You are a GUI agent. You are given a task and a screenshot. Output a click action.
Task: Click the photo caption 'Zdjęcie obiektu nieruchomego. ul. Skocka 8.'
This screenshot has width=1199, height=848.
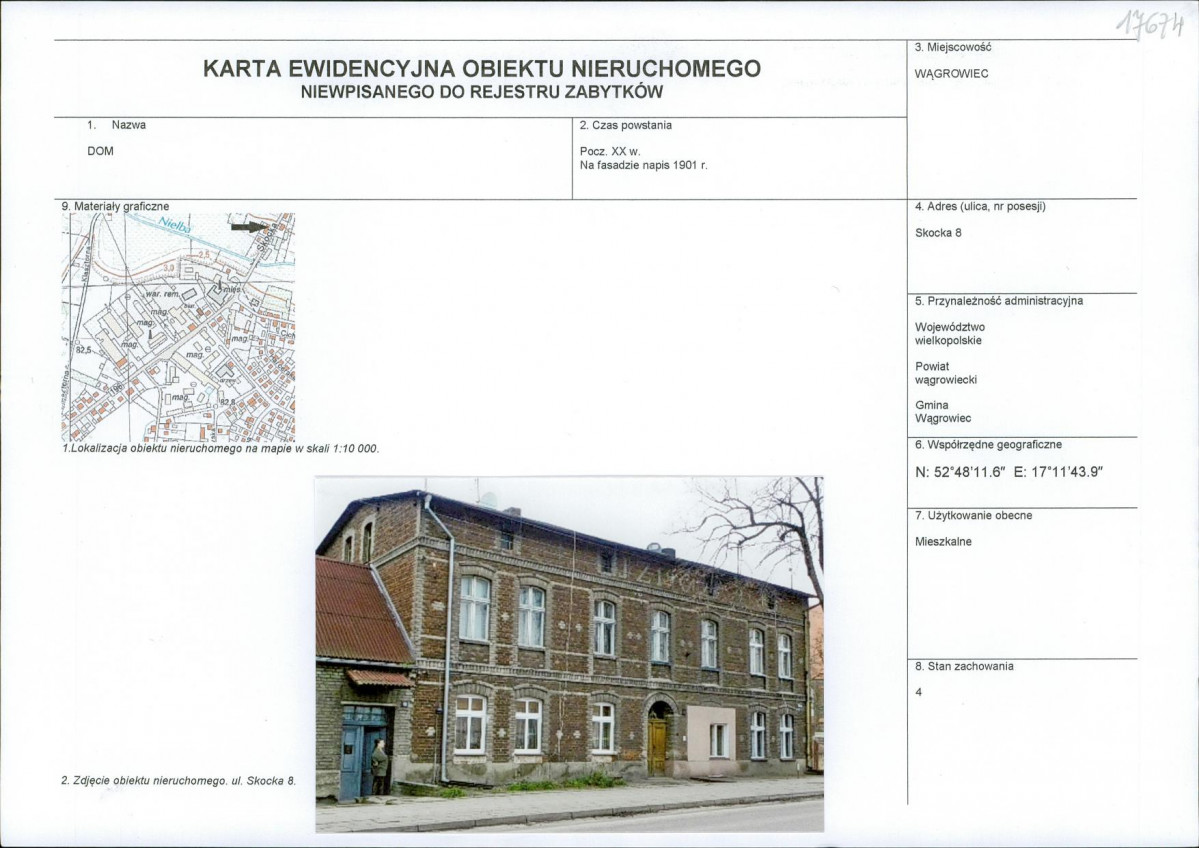[178, 781]
